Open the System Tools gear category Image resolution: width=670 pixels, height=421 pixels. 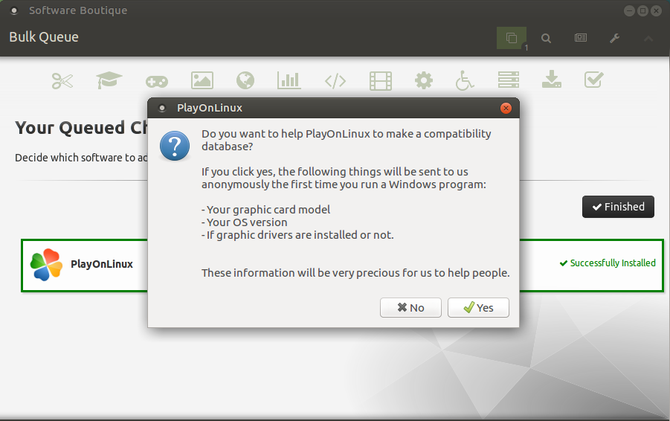point(424,80)
